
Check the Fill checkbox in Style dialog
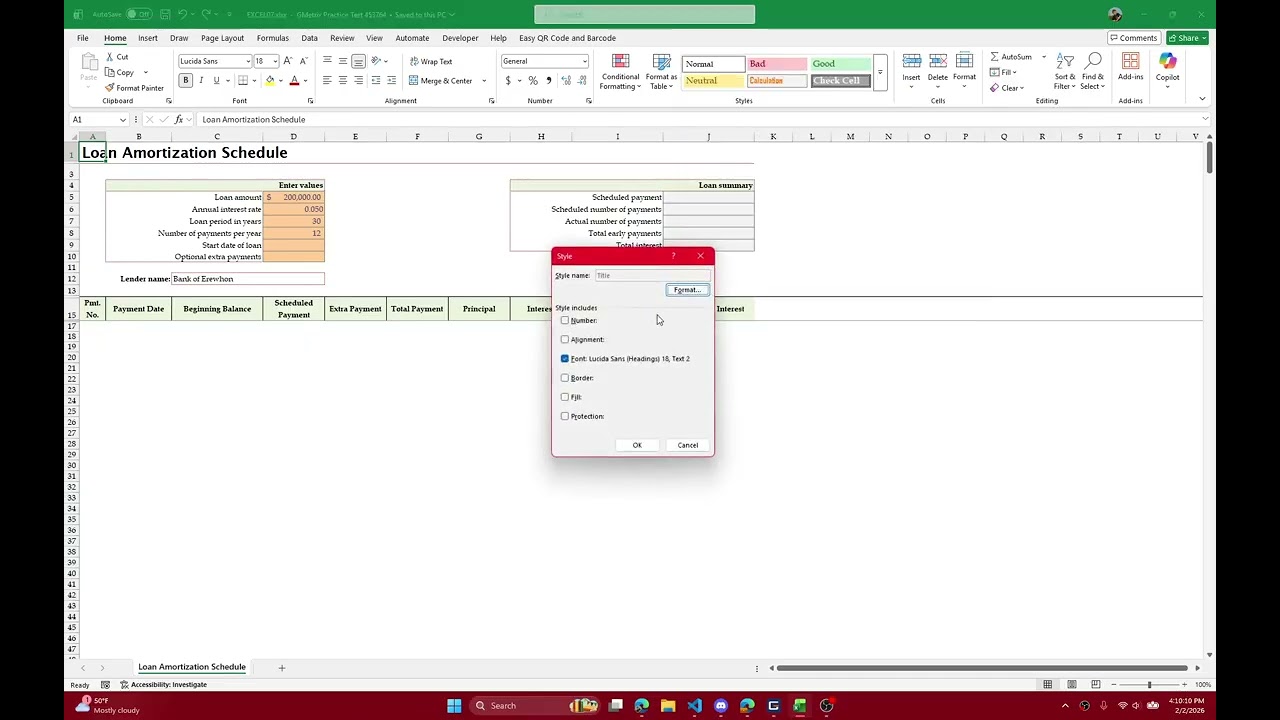tap(565, 397)
